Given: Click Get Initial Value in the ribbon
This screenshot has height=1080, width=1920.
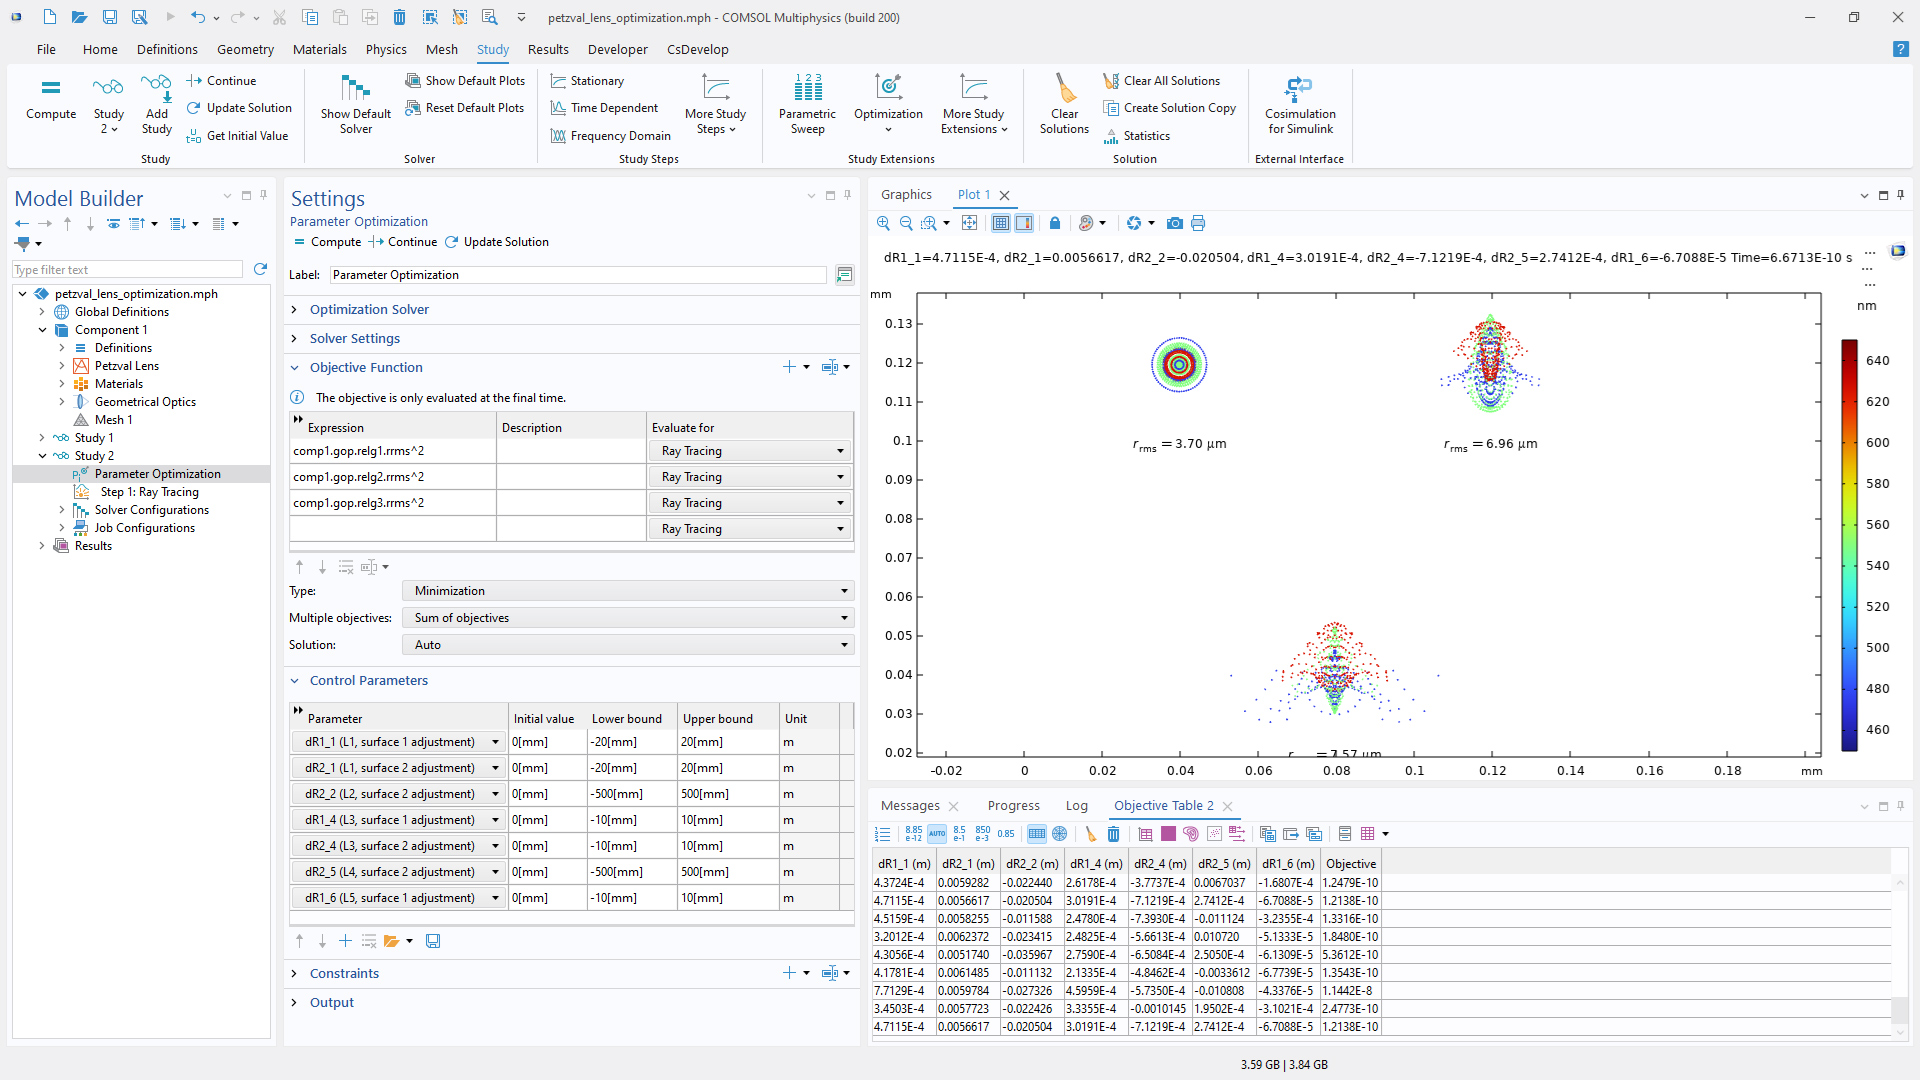Looking at the screenshot, I should [237, 136].
